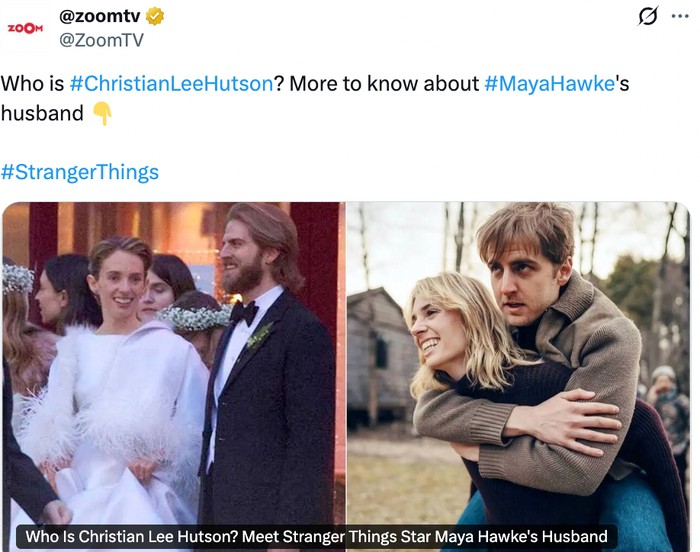
Task: Open the three-dot more options menu
Action: point(680,17)
